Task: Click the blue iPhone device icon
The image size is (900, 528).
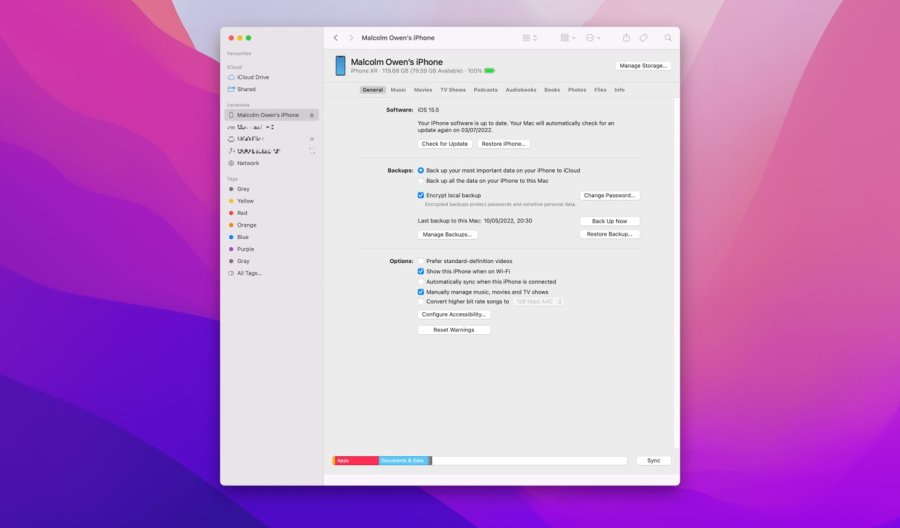Action: tap(340, 65)
